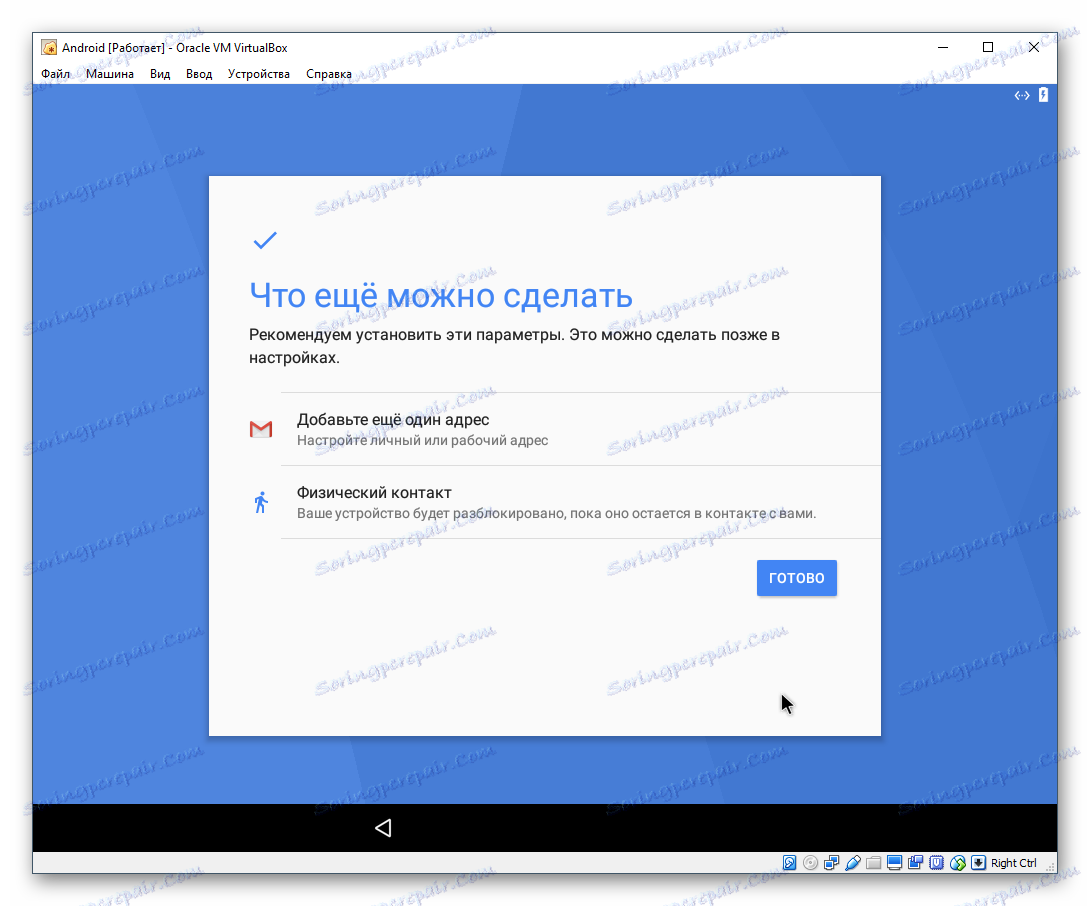Screen dimensions: 1090x906
Task: Click the Android network status icon
Action: (x=1022, y=95)
